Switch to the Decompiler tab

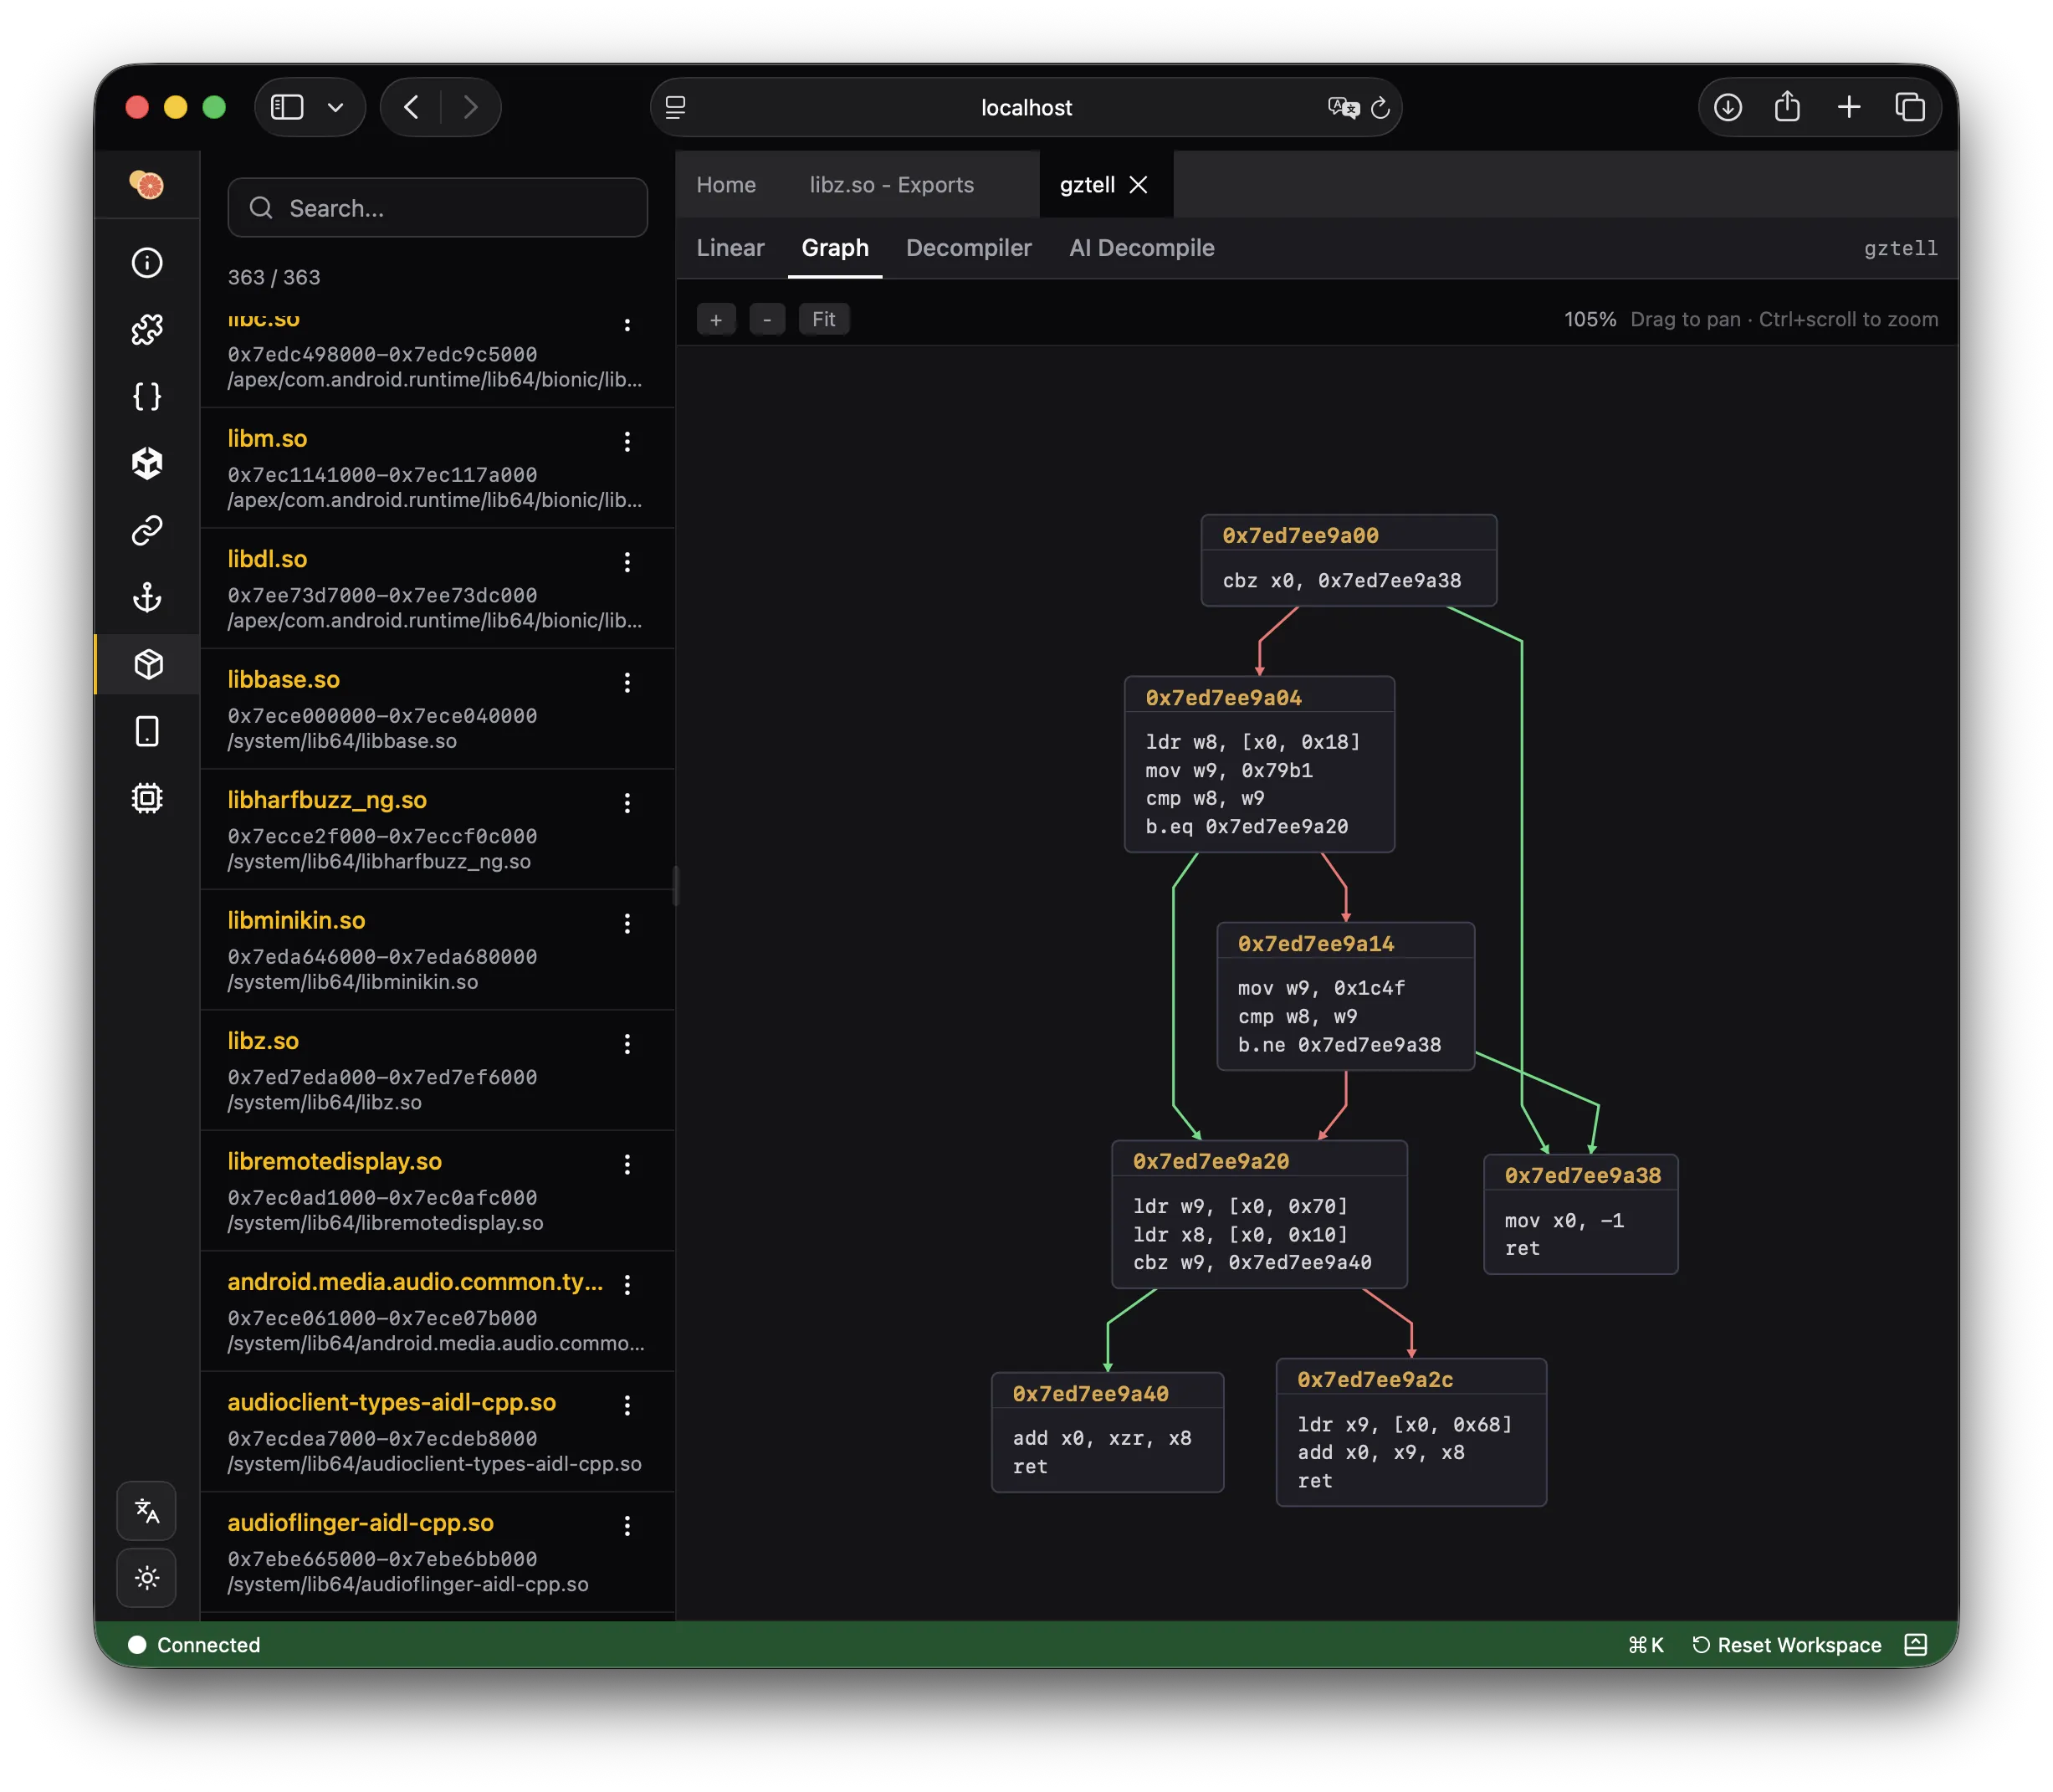point(968,248)
